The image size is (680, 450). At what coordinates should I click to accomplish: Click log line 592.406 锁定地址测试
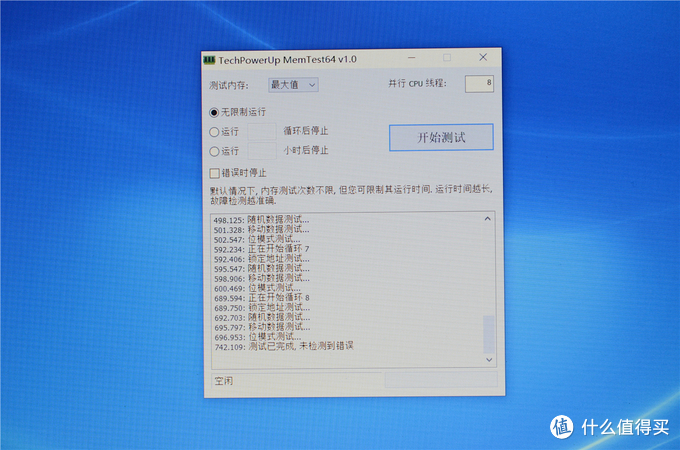coord(262,259)
